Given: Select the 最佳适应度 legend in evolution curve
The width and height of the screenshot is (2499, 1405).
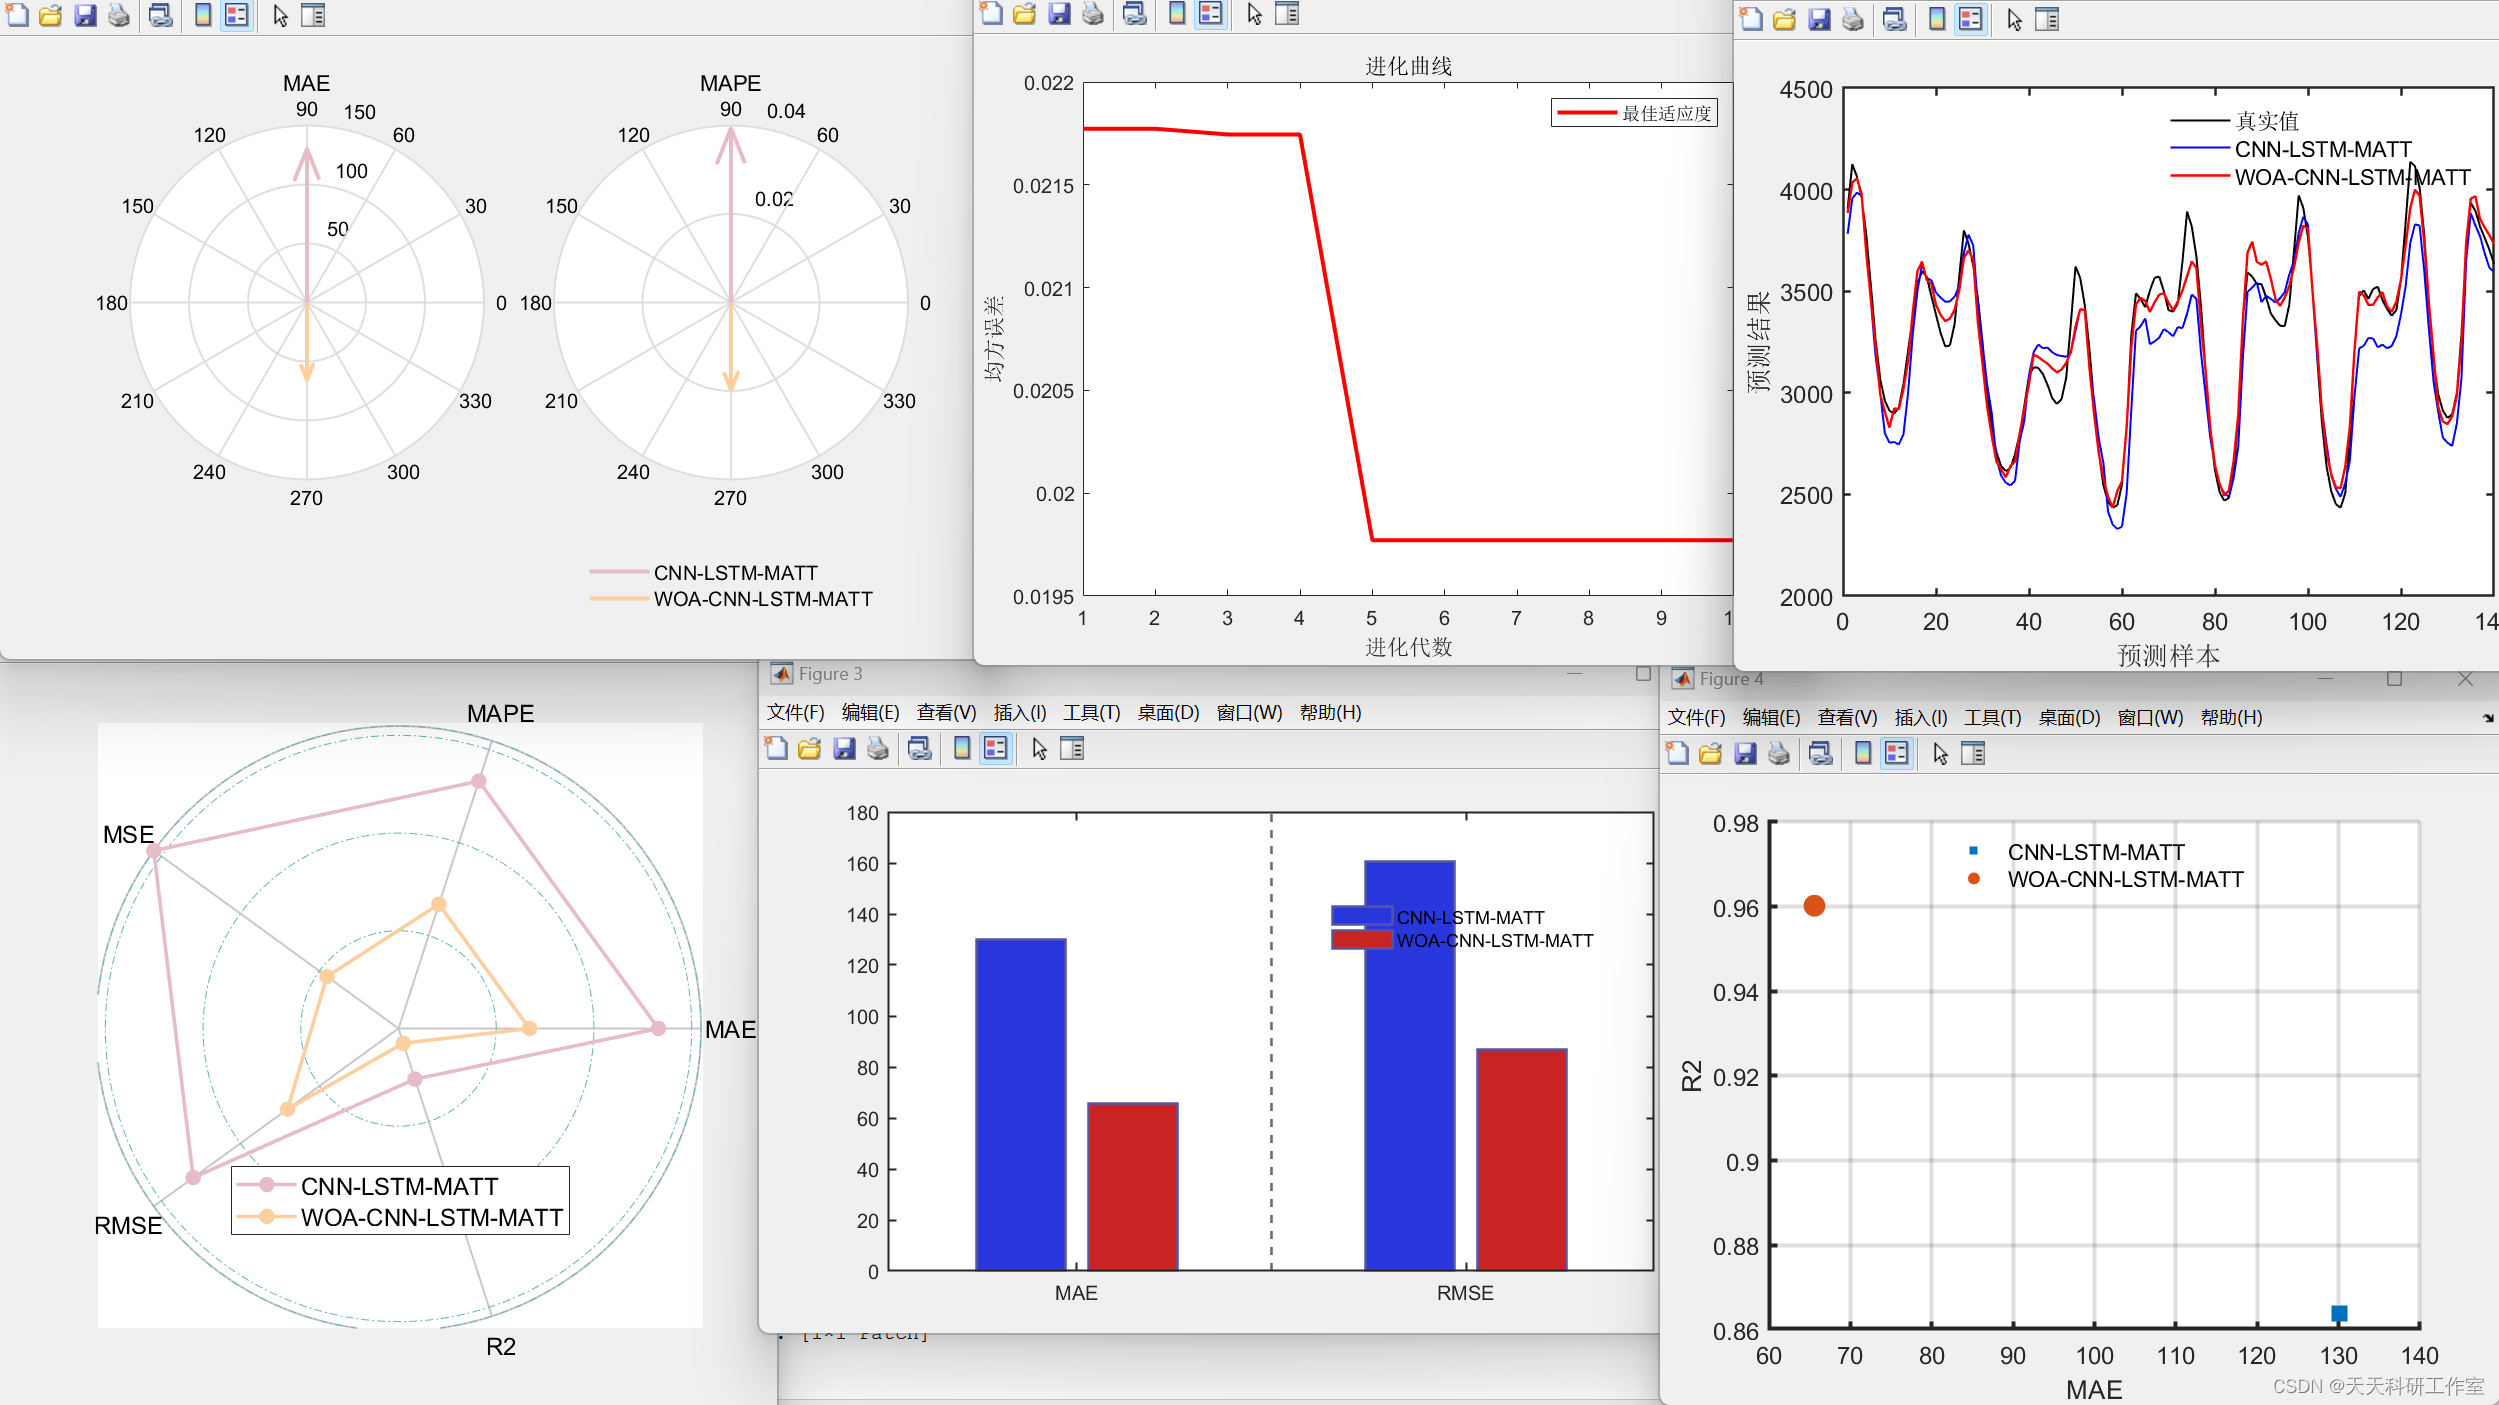Looking at the screenshot, I should [1635, 113].
